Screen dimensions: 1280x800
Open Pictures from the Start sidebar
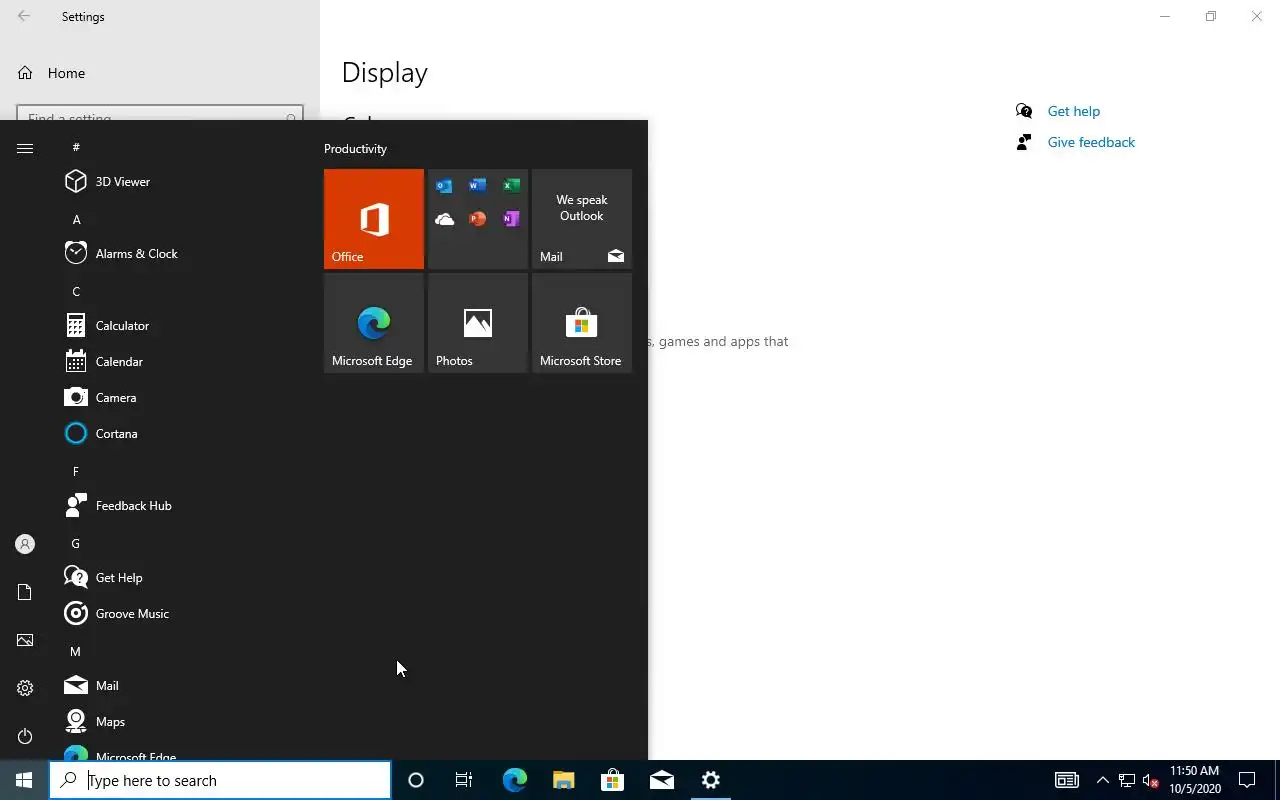pyautogui.click(x=25, y=640)
